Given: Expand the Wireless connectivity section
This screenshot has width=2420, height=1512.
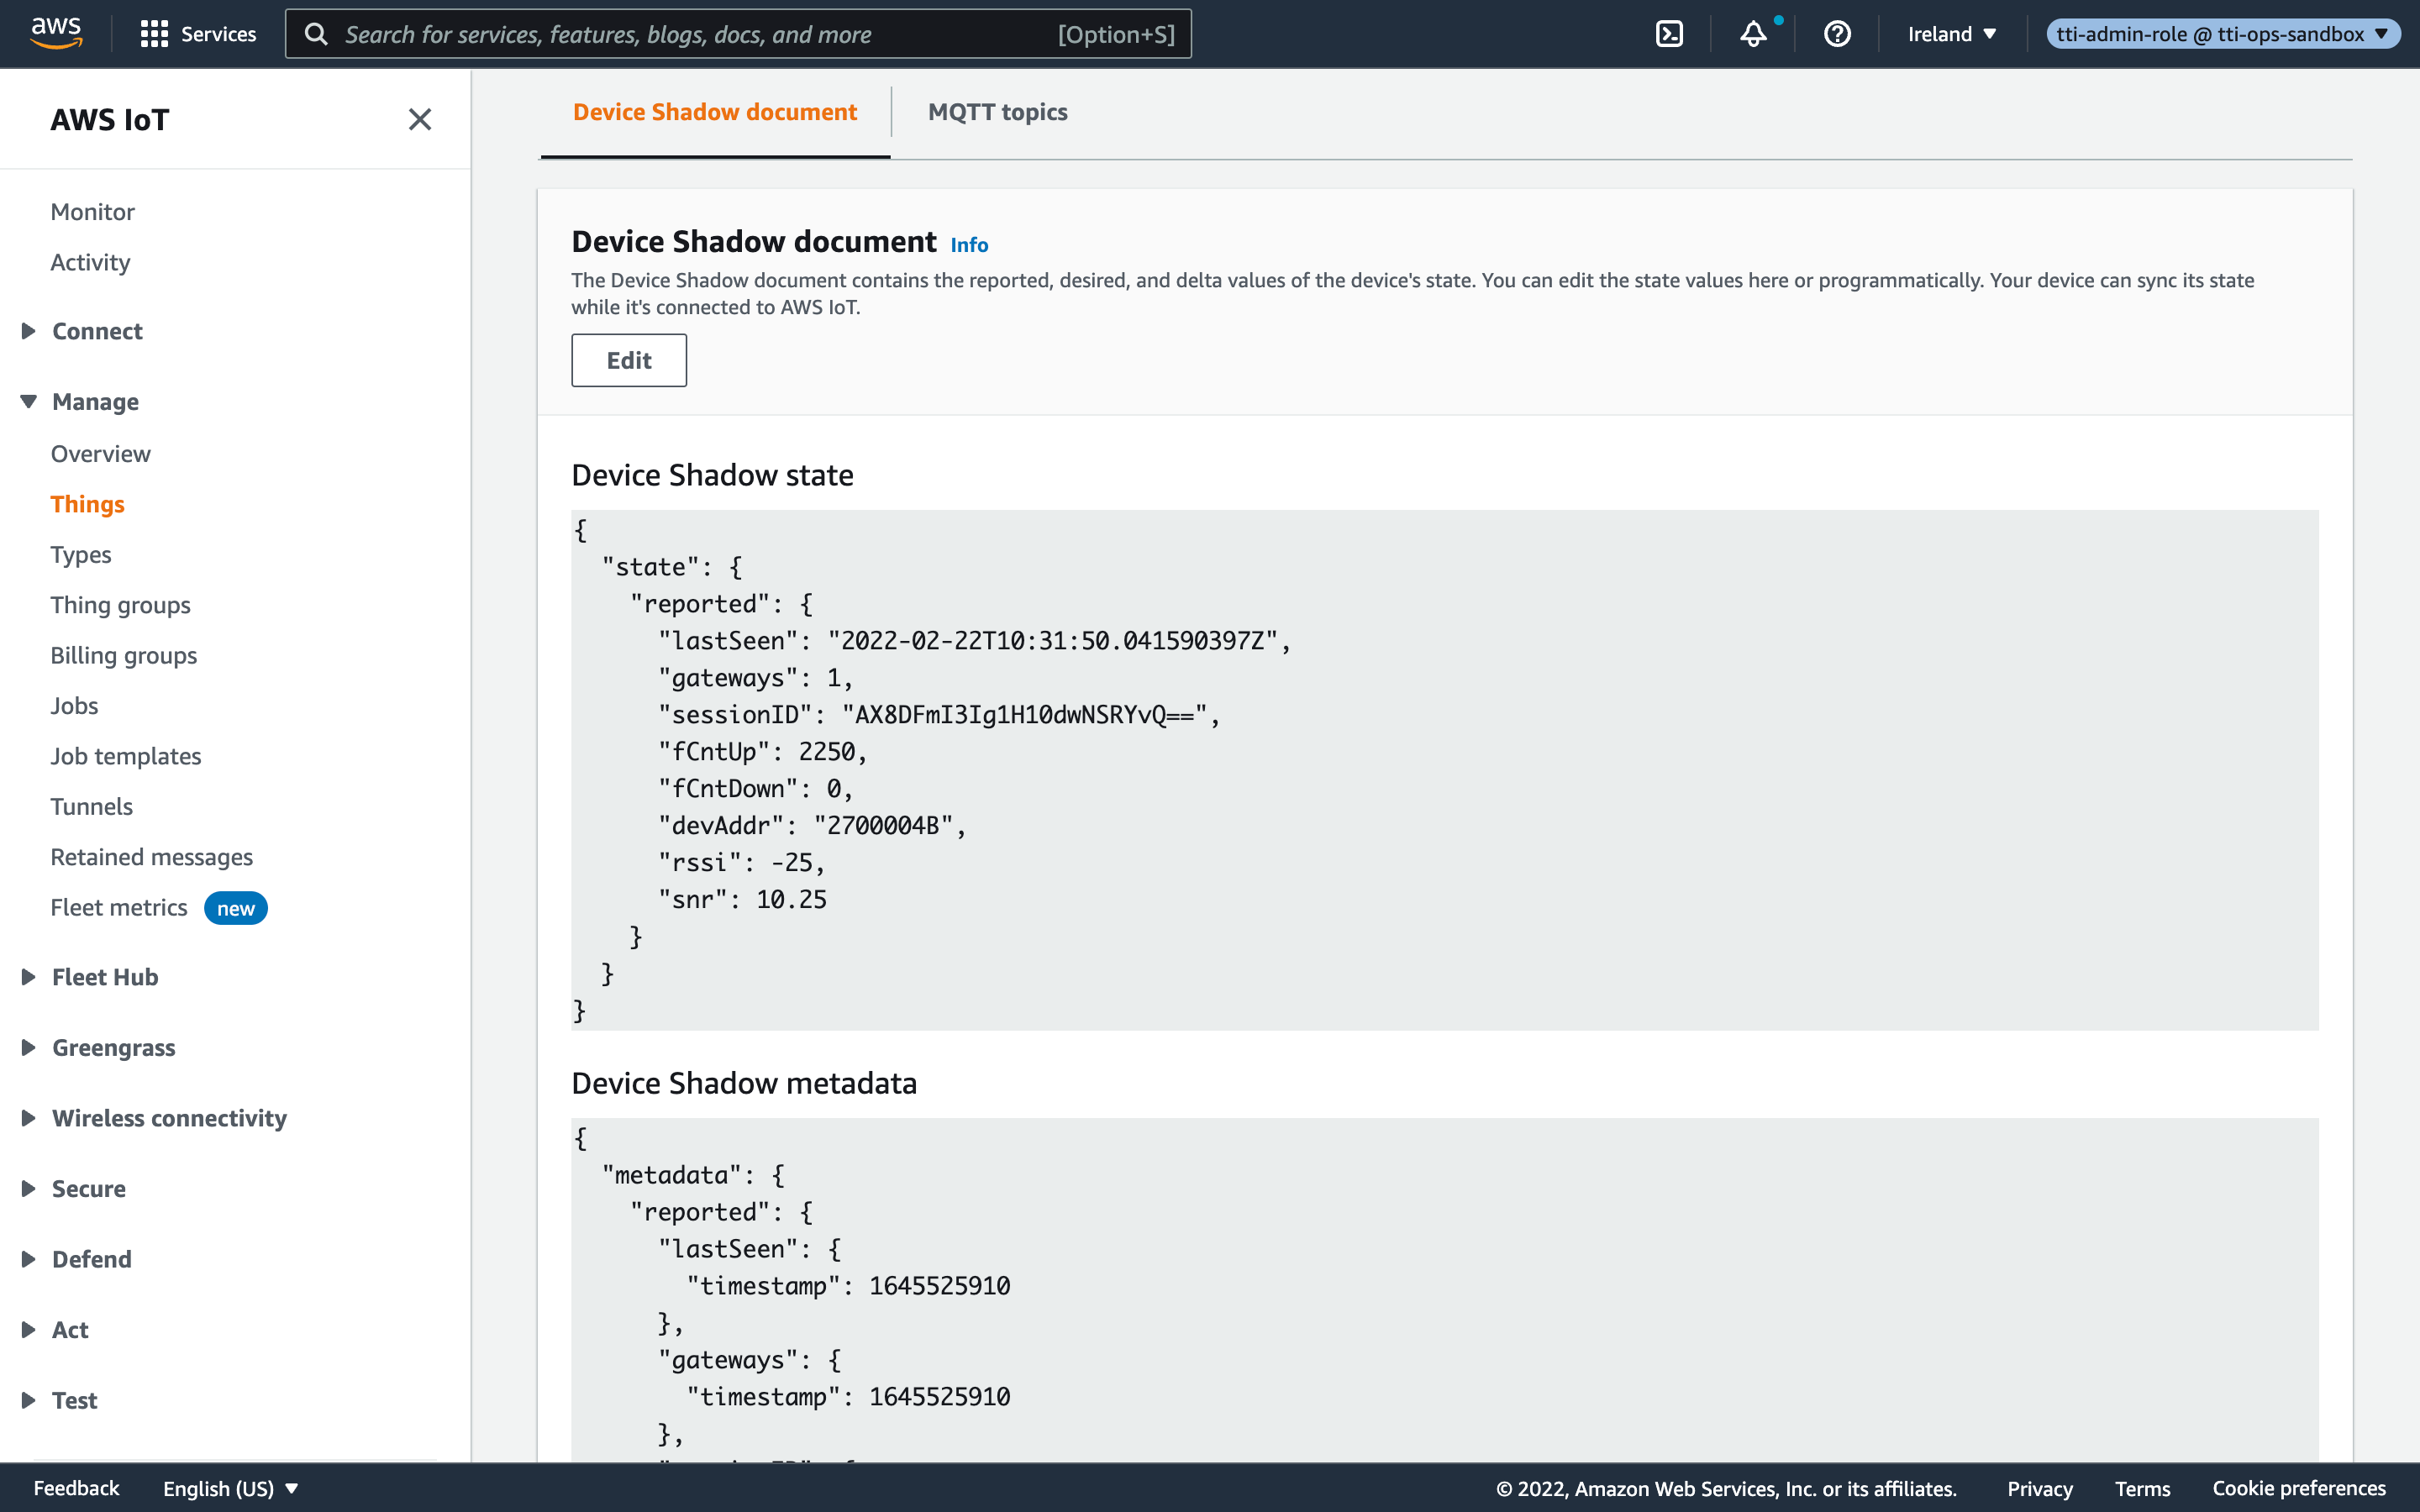Looking at the screenshot, I should point(169,1118).
